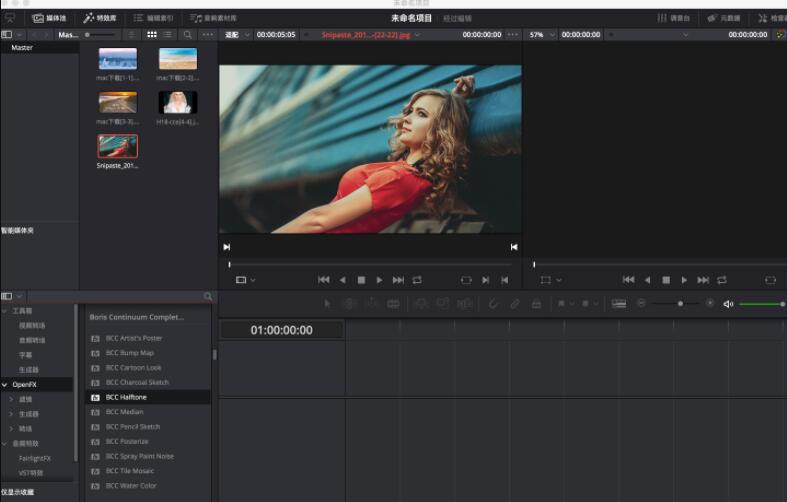Search the effects library with magnifier icon
This screenshot has width=787, height=502.
(208, 296)
